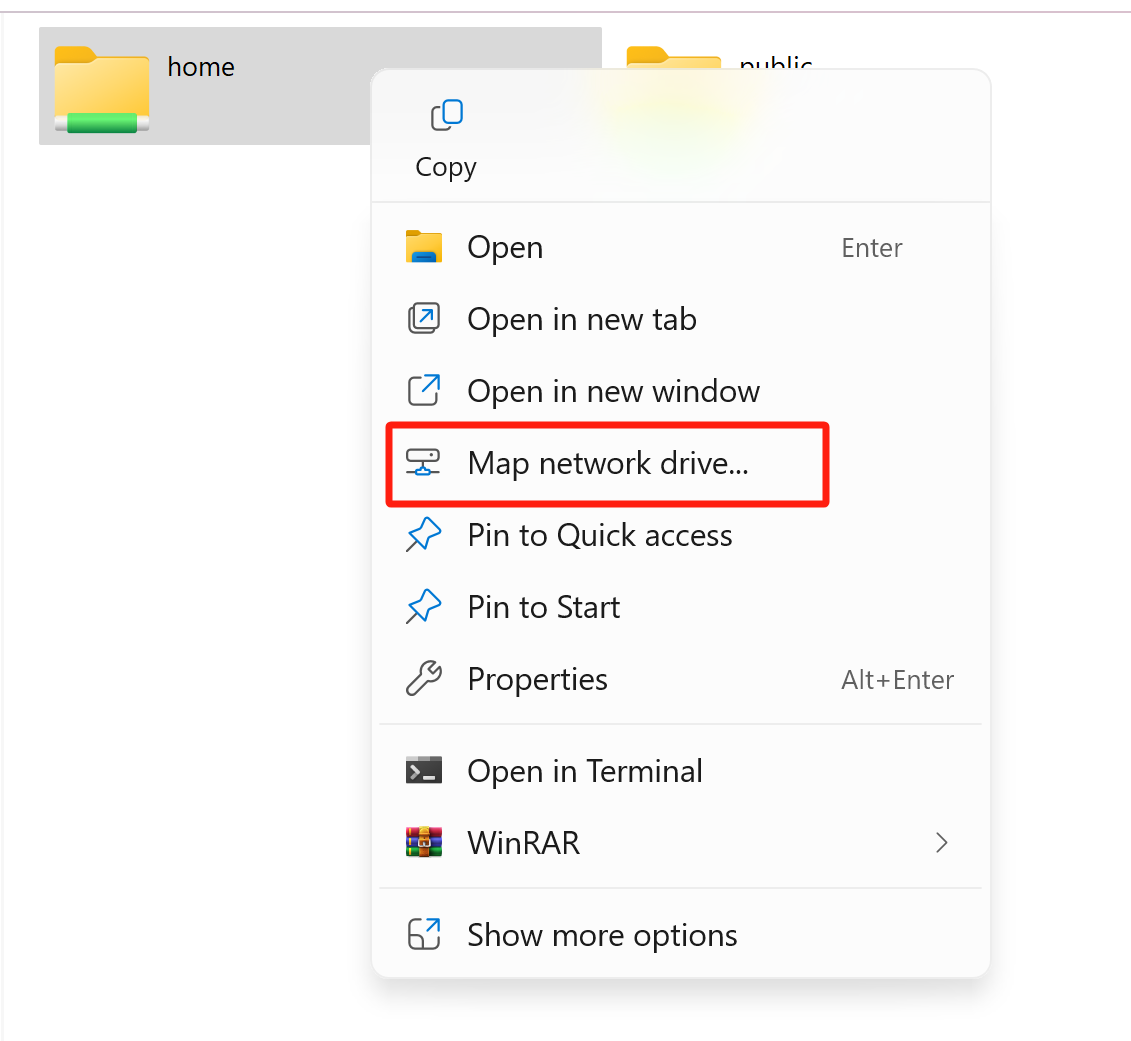This screenshot has height=1041, width=1131.
Task: Choose the Map network drive... text
Action: [x=607, y=463]
